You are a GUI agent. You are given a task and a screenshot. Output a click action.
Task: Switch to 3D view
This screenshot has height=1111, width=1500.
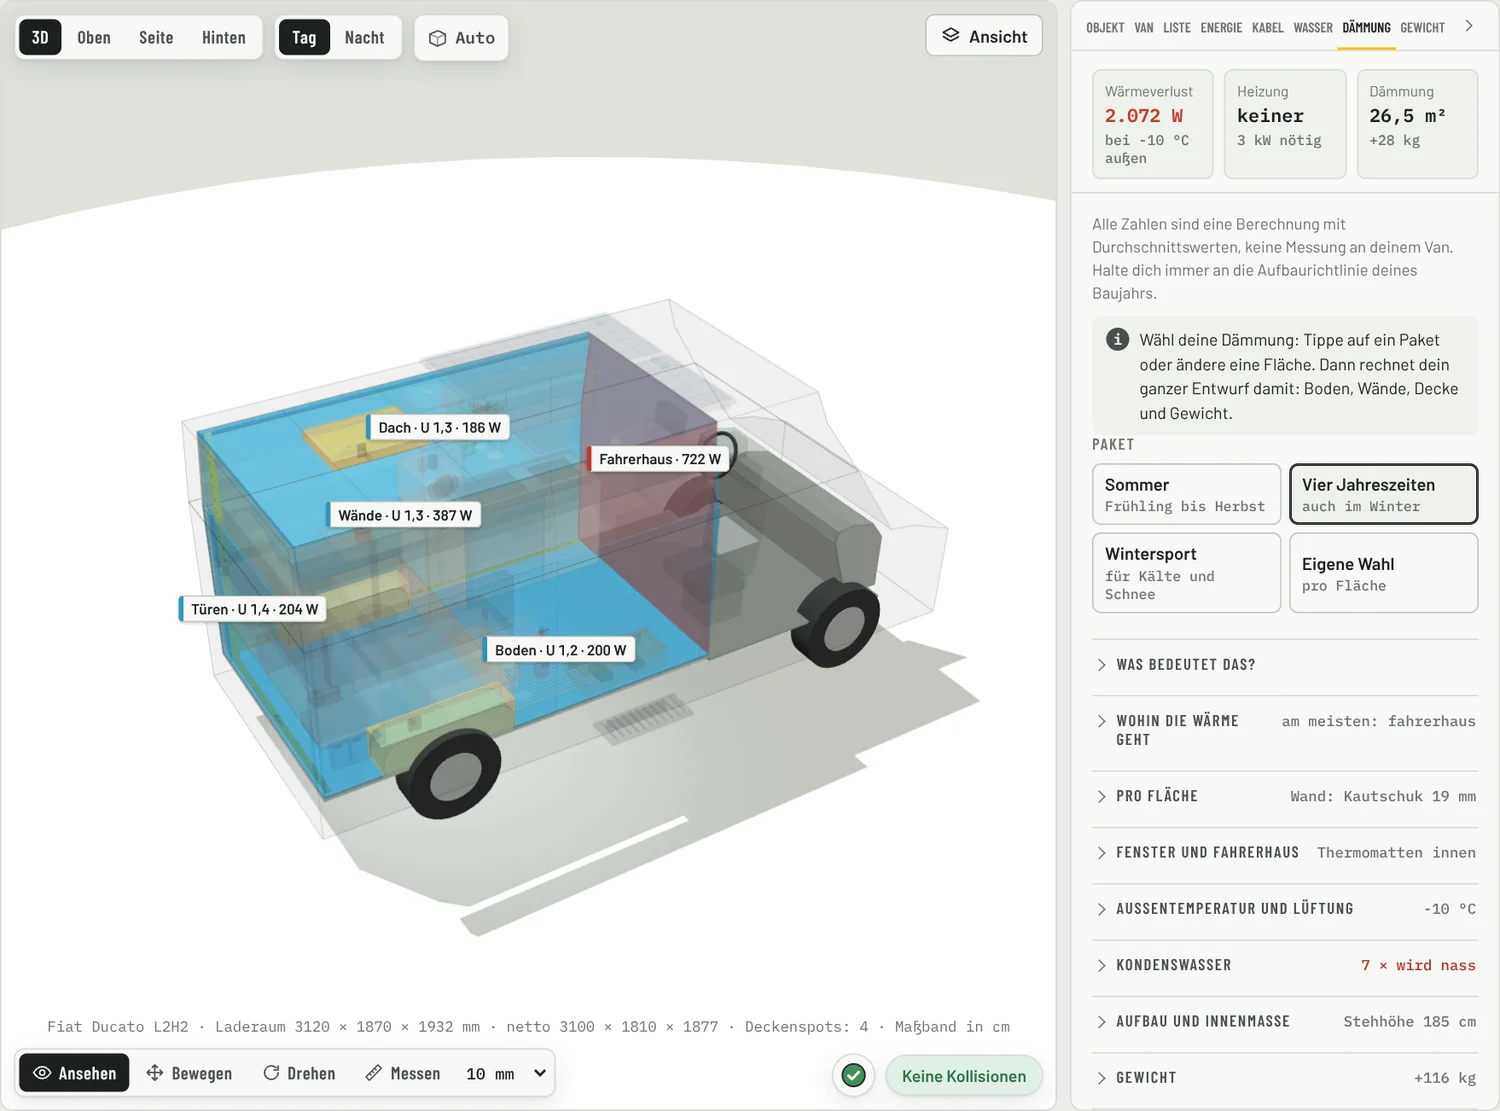[x=40, y=37]
